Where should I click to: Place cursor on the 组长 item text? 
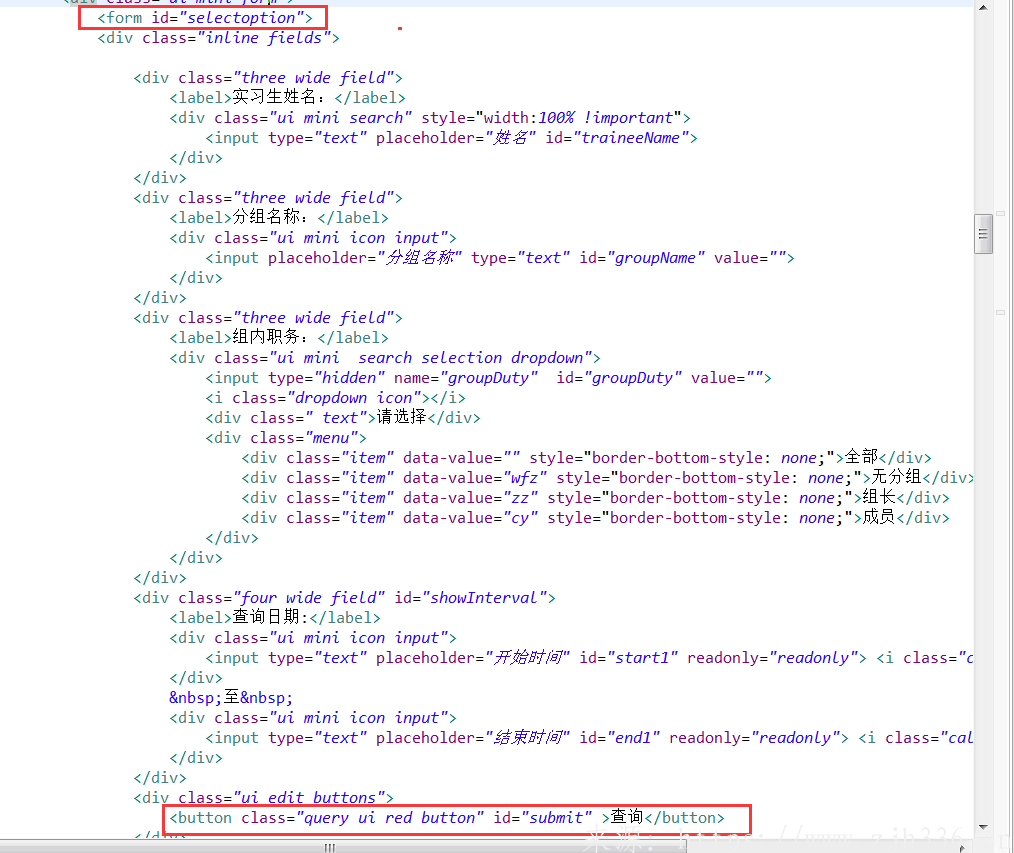click(879, 498)
